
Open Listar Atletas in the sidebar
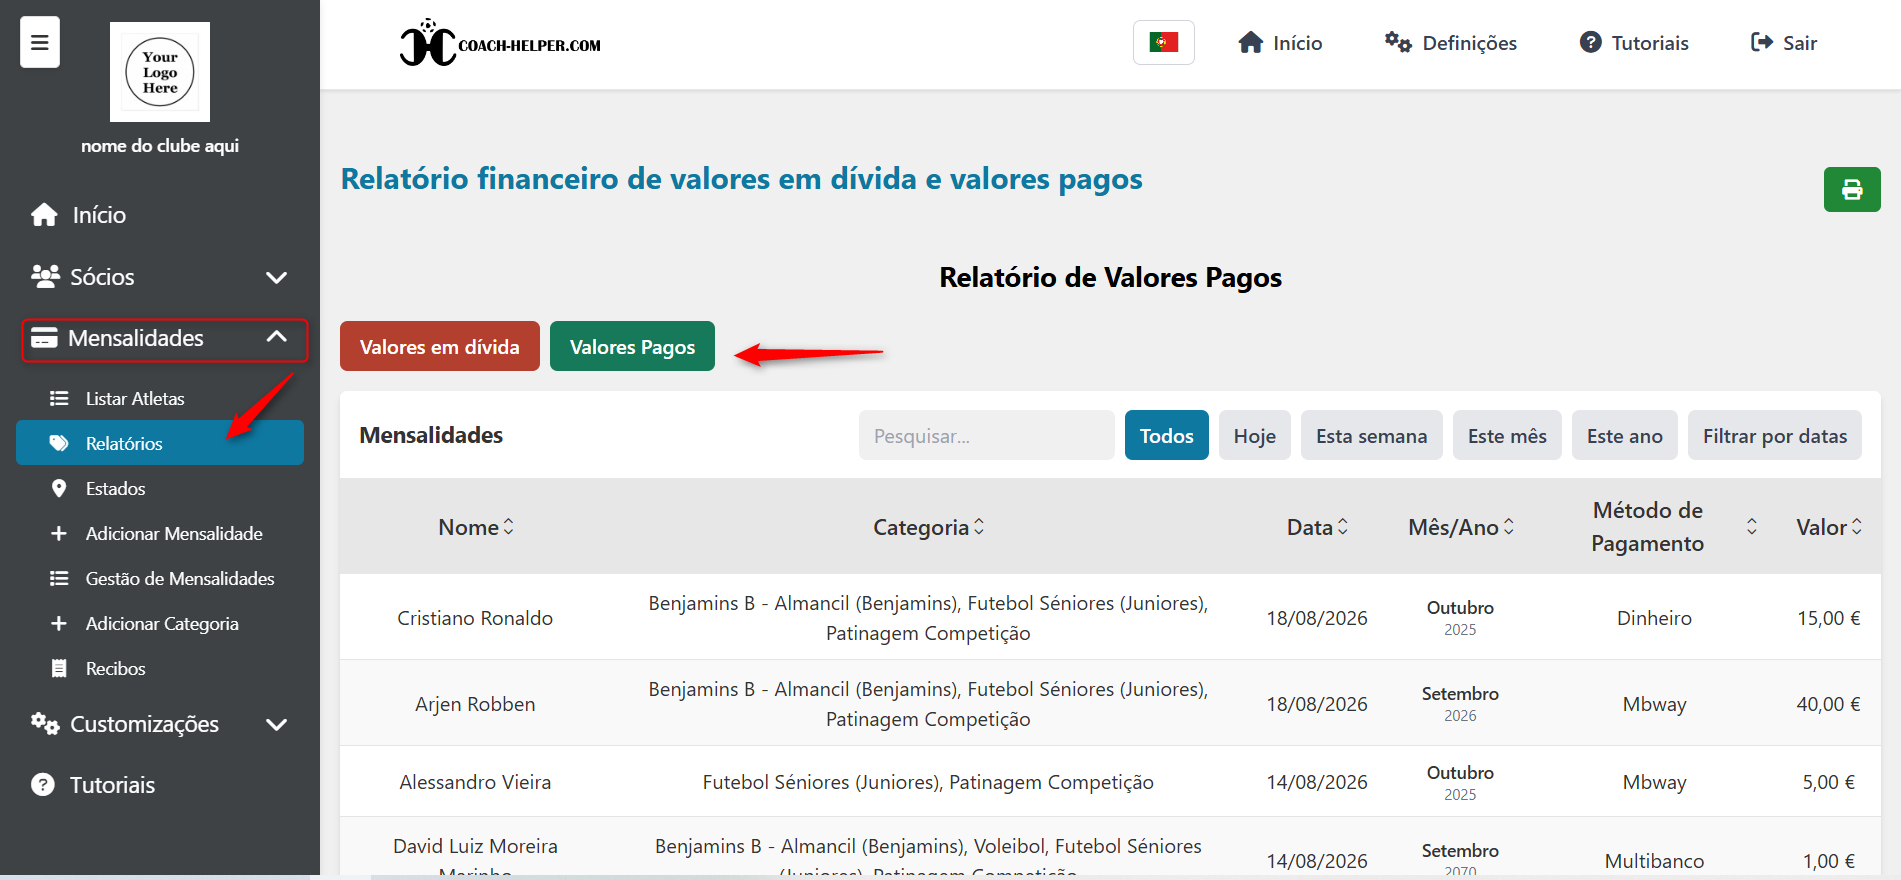tap(160, 398)
